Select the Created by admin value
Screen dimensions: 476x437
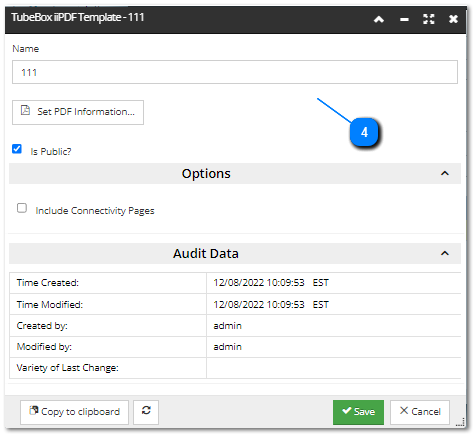click(229, 327)
